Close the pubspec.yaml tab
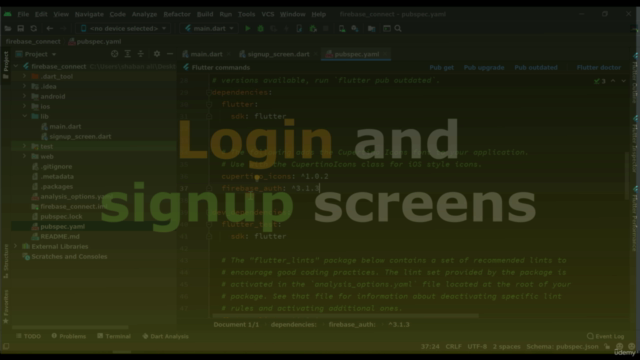This screenshot has height=360, width=640. (385, 54)
